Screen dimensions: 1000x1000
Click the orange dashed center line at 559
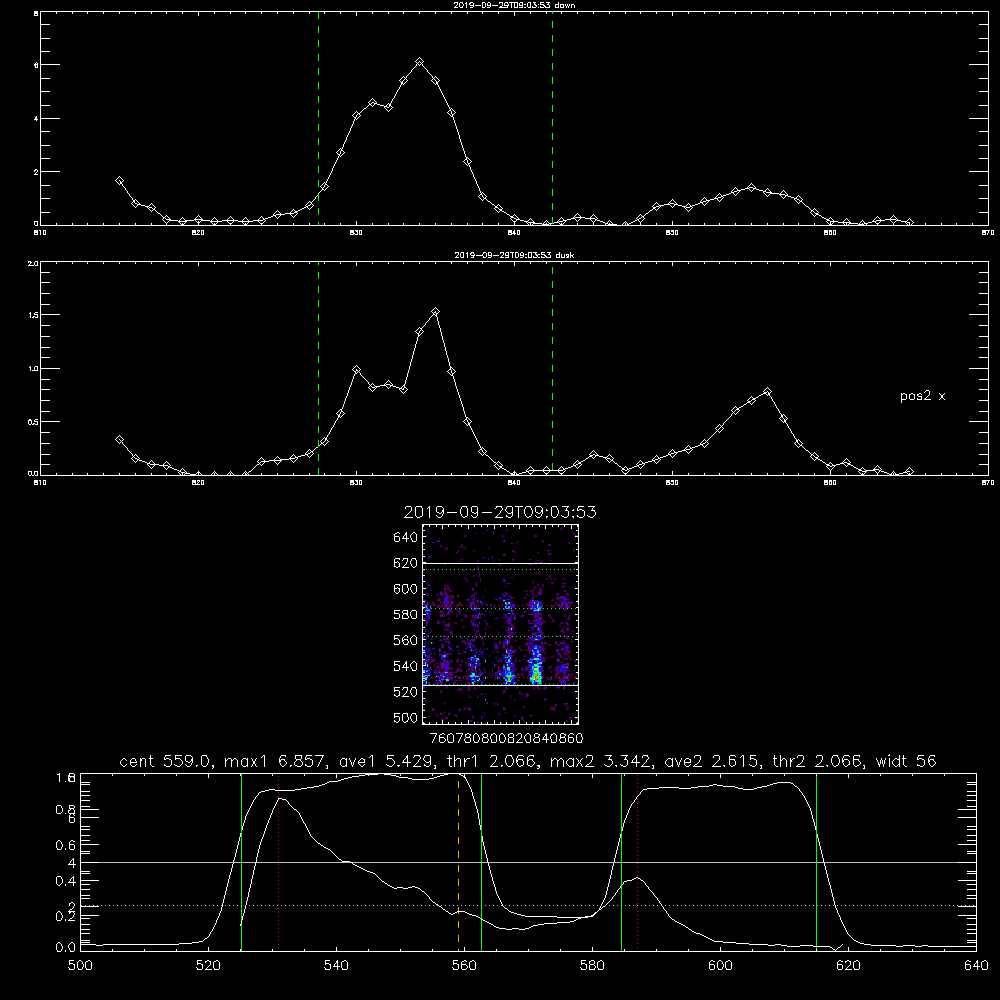459,862
